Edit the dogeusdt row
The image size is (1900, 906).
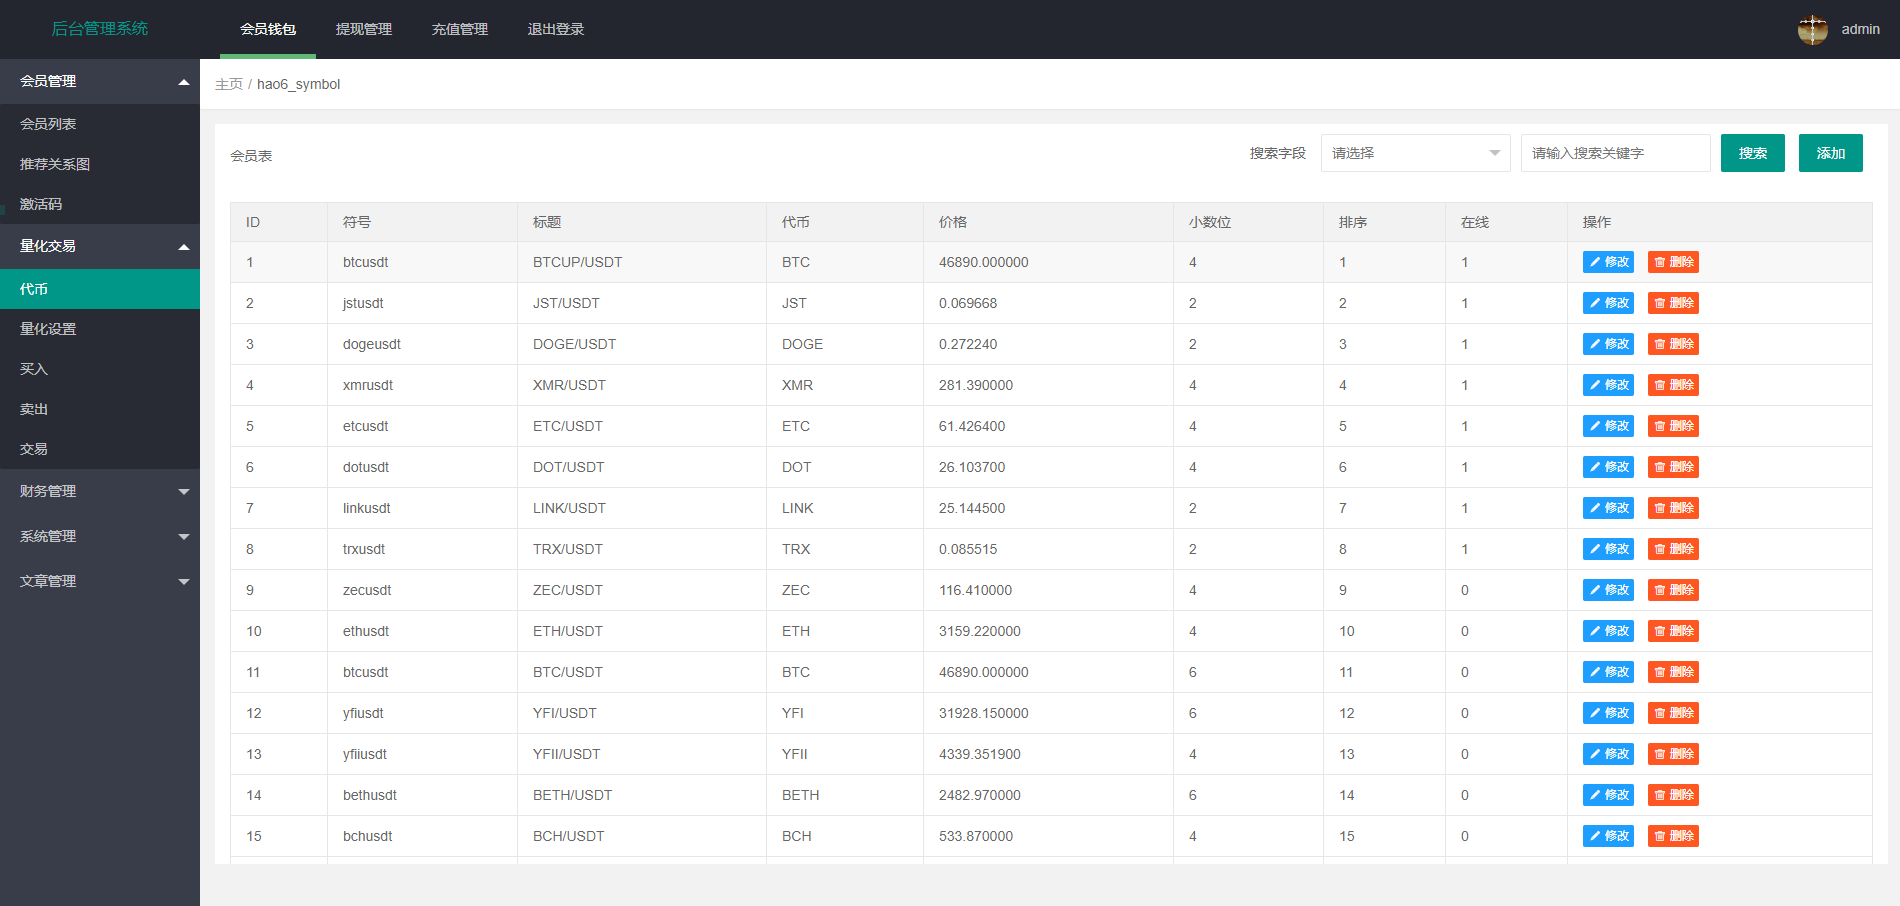point(1608,344)
